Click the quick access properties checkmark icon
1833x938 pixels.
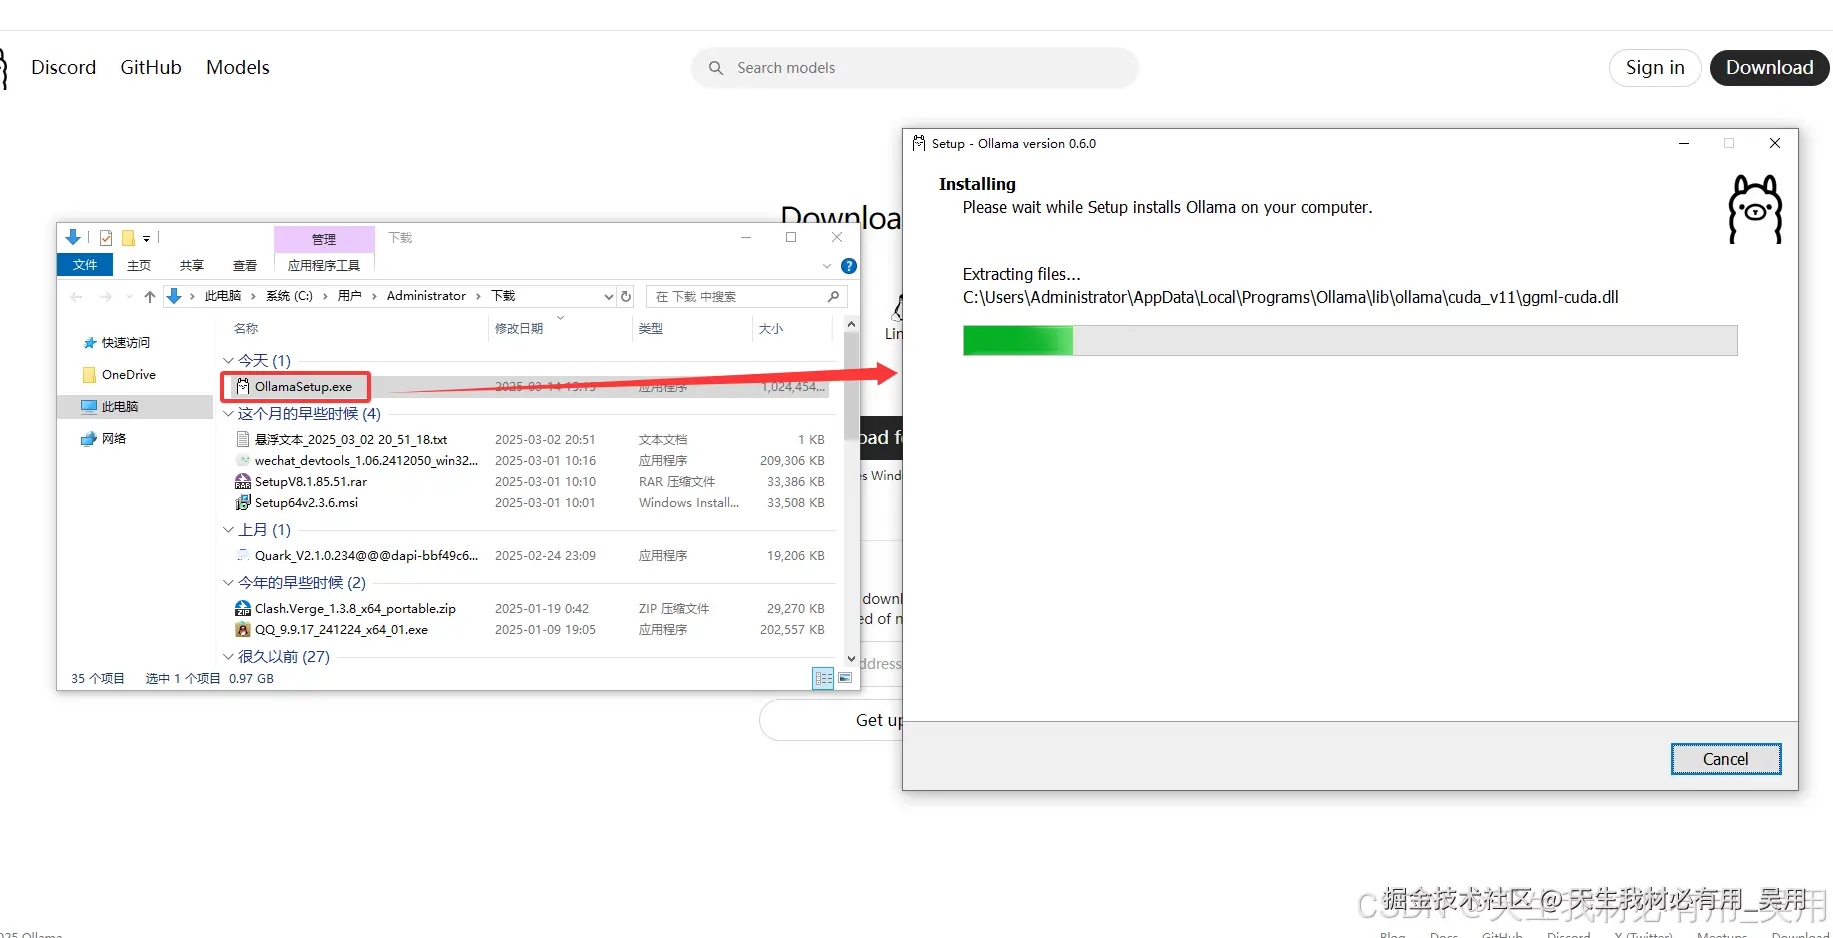106,238
